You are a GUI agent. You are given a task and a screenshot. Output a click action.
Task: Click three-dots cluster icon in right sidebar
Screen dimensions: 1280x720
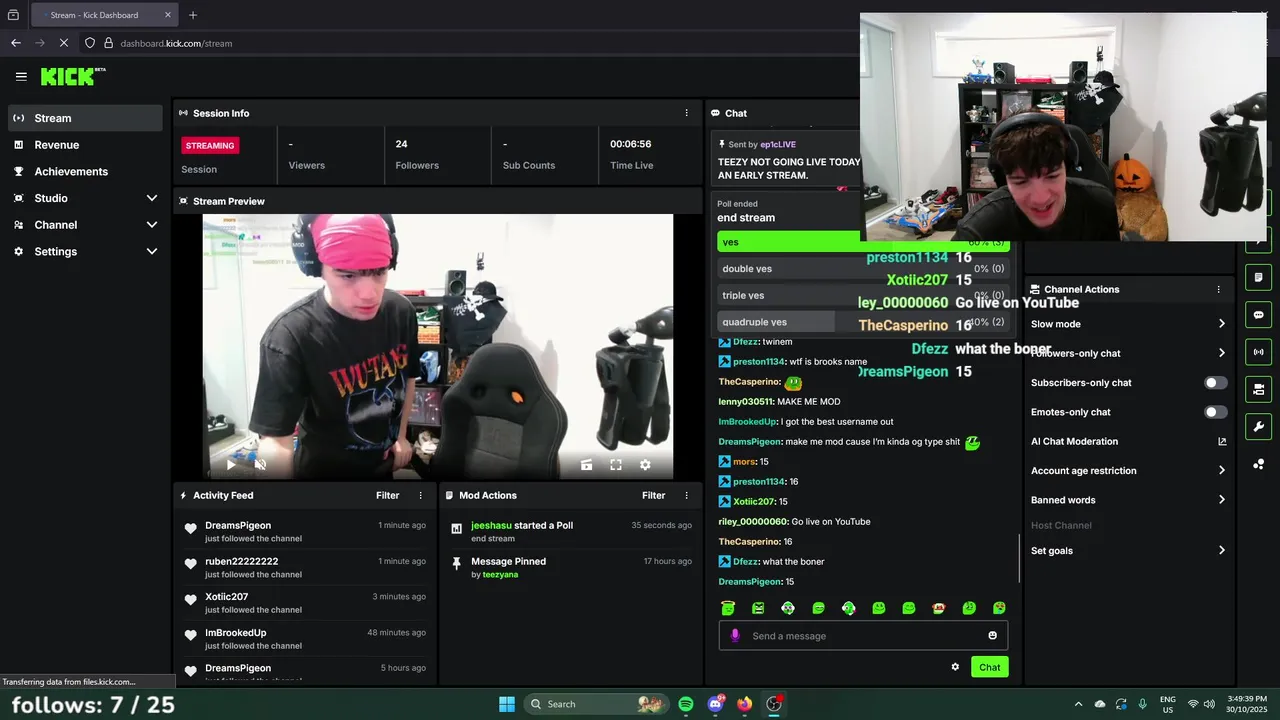pyautogui.click(x=1258, y=464)
